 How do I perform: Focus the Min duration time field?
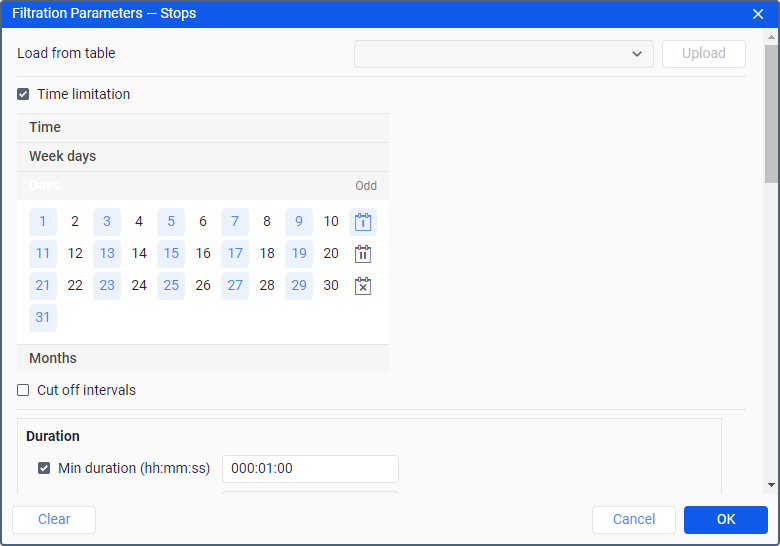[x=310, y=468]
